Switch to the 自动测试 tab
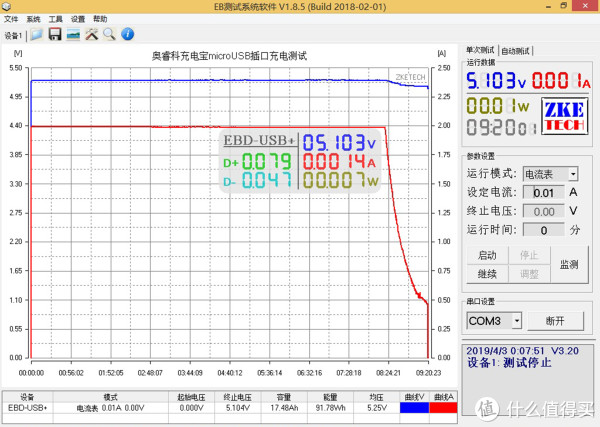 coord(515,51)
